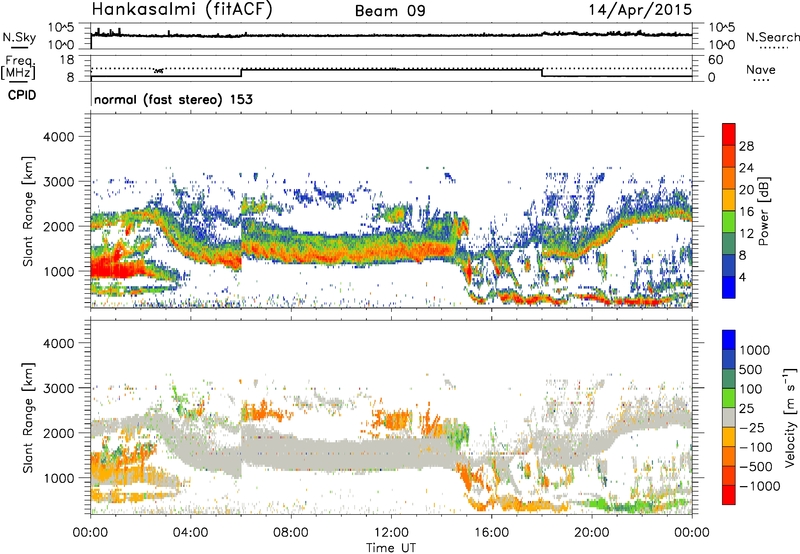The image size is (800, 554).
Task: Click the Nave legend label
Action: [761, 69]
